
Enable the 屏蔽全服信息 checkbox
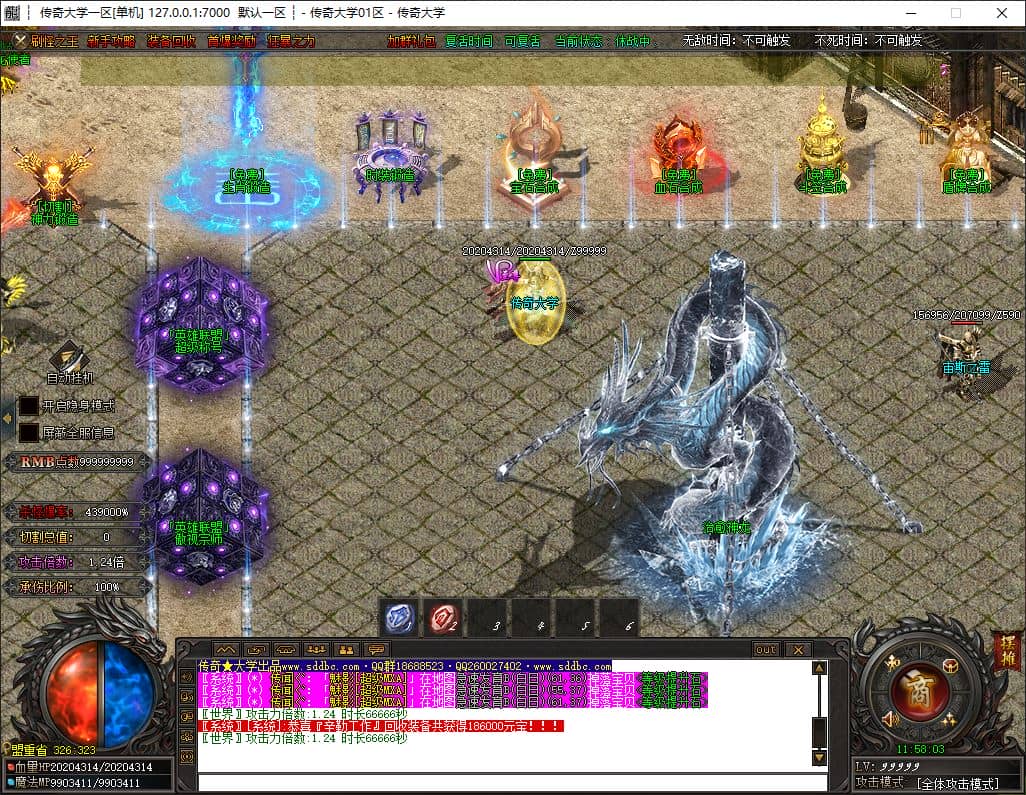tap(29, 433)
